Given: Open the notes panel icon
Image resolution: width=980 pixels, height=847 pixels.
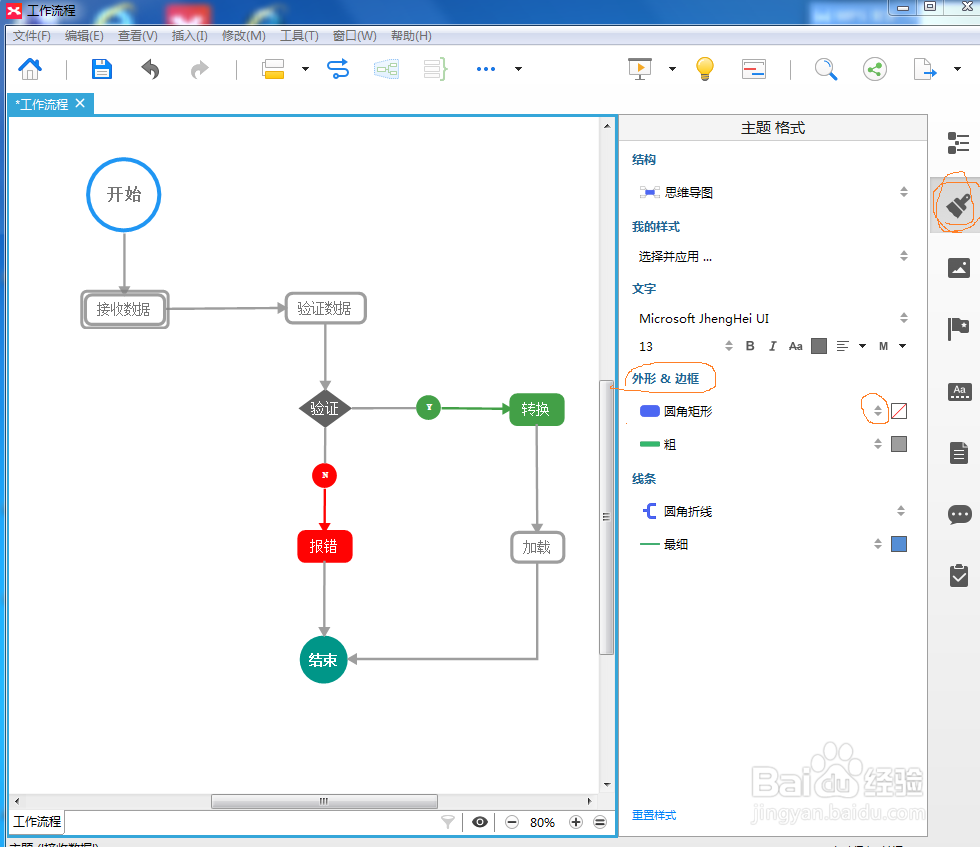Looking at the screenshot, I should click(958, 452).
